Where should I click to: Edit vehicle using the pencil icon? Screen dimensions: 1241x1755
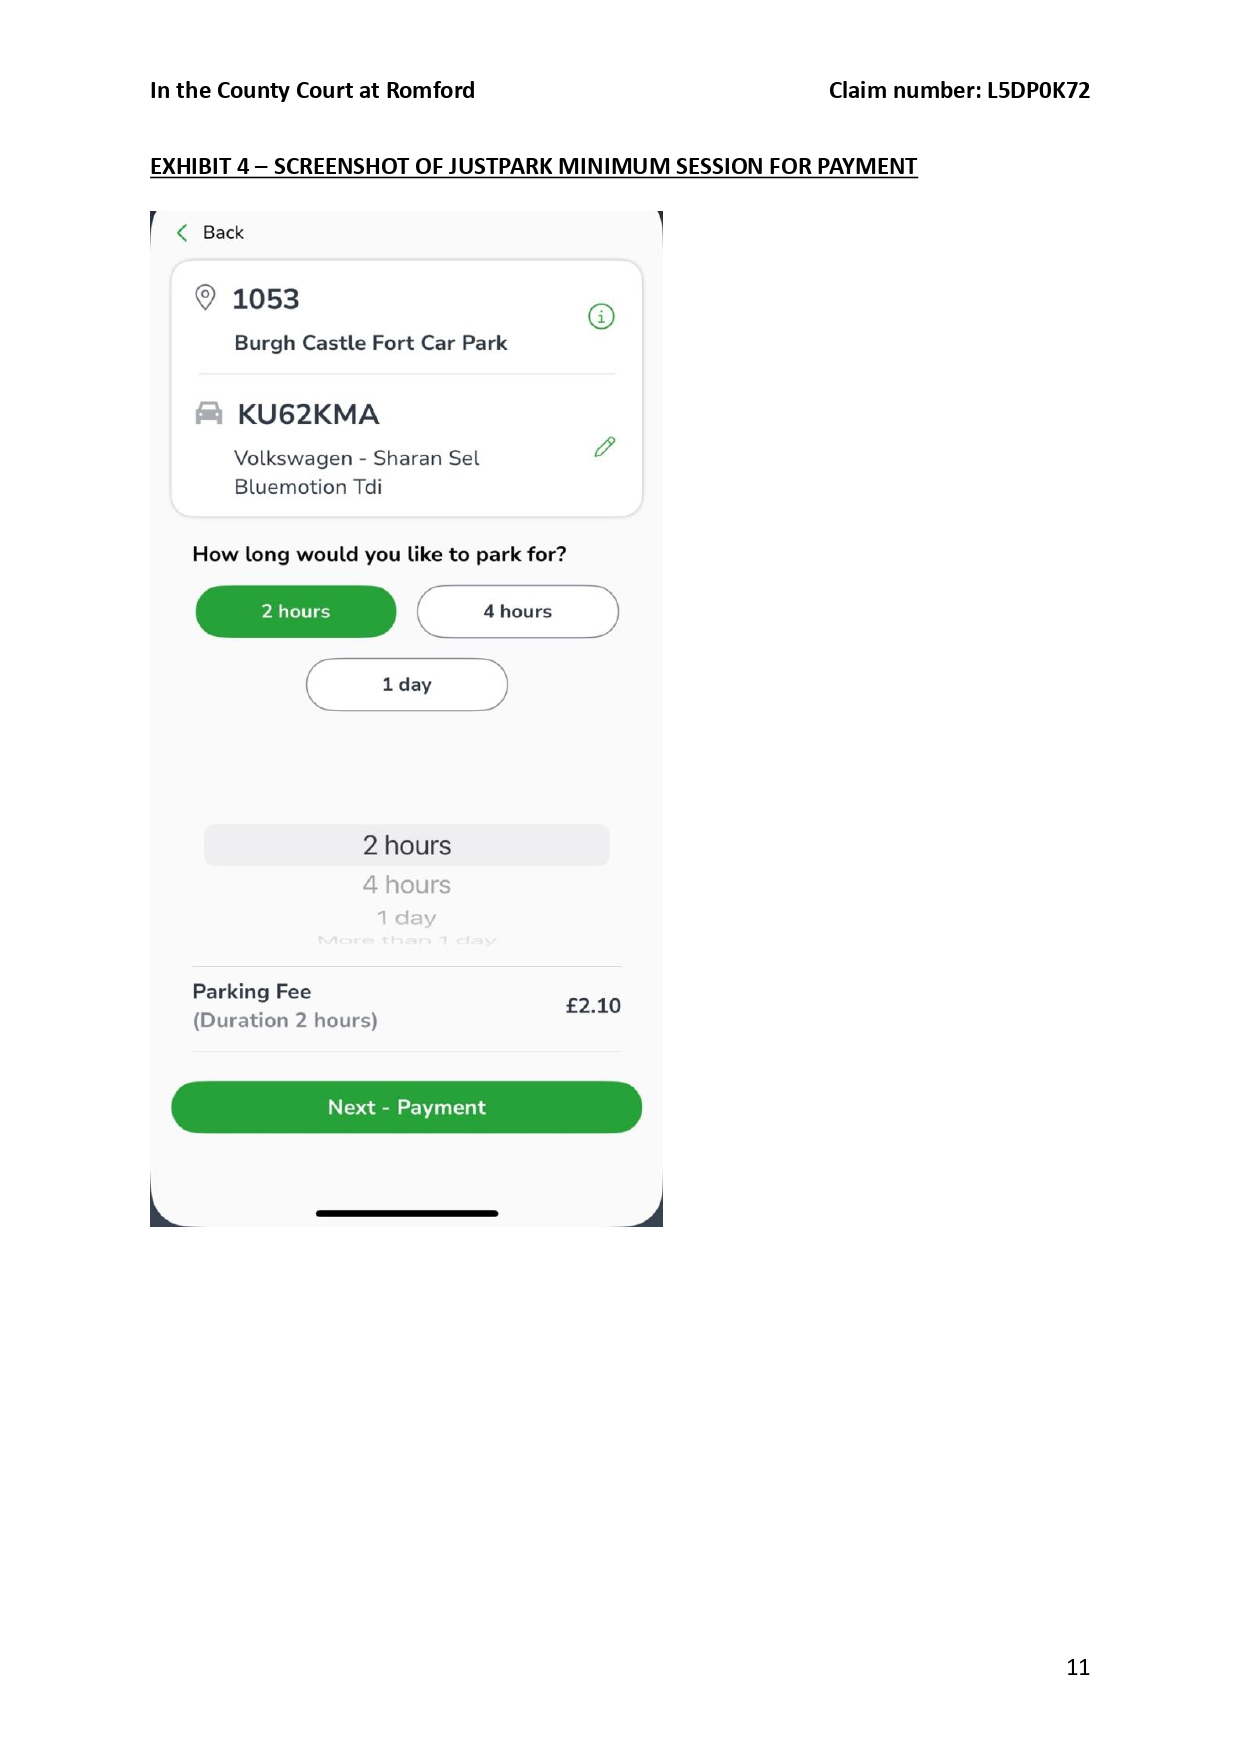point(605,446)
